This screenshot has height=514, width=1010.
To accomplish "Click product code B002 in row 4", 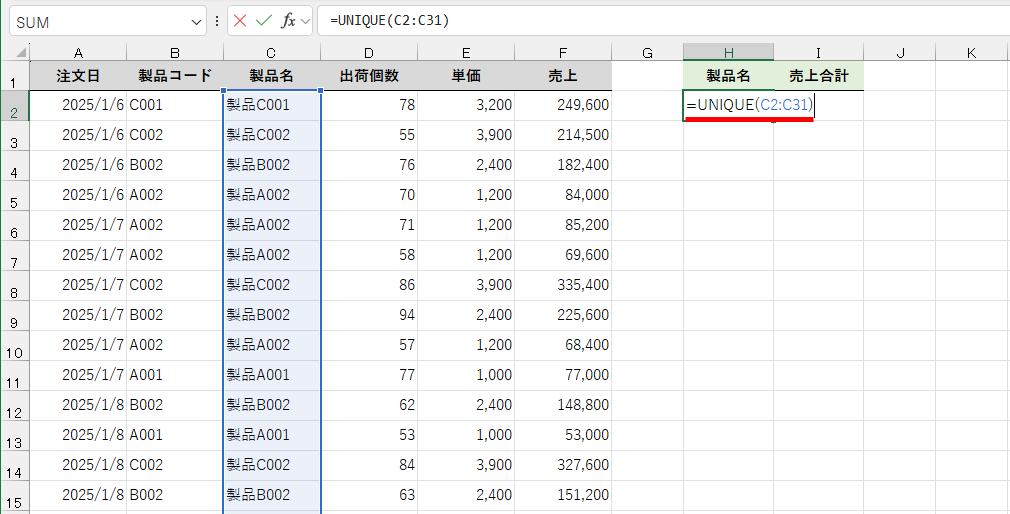I will coord(175,166).
